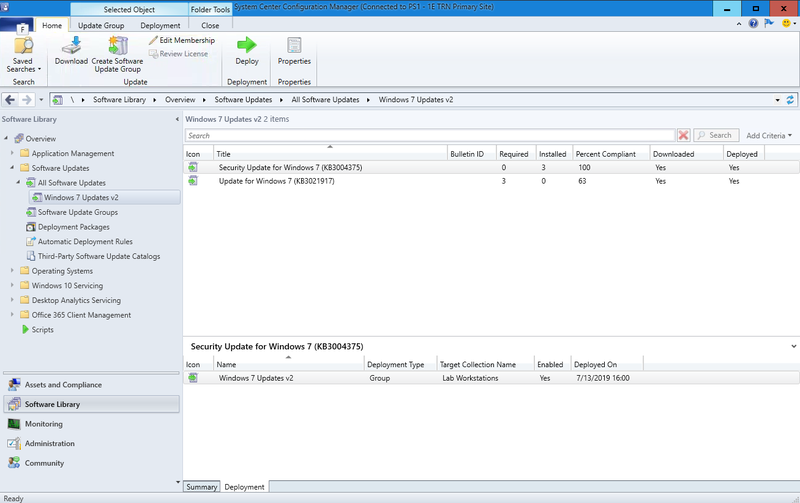Viewport: 800px width, 503px height.
Task: Open the Add Criteria dropdown
Action: [x=768, y=135]
